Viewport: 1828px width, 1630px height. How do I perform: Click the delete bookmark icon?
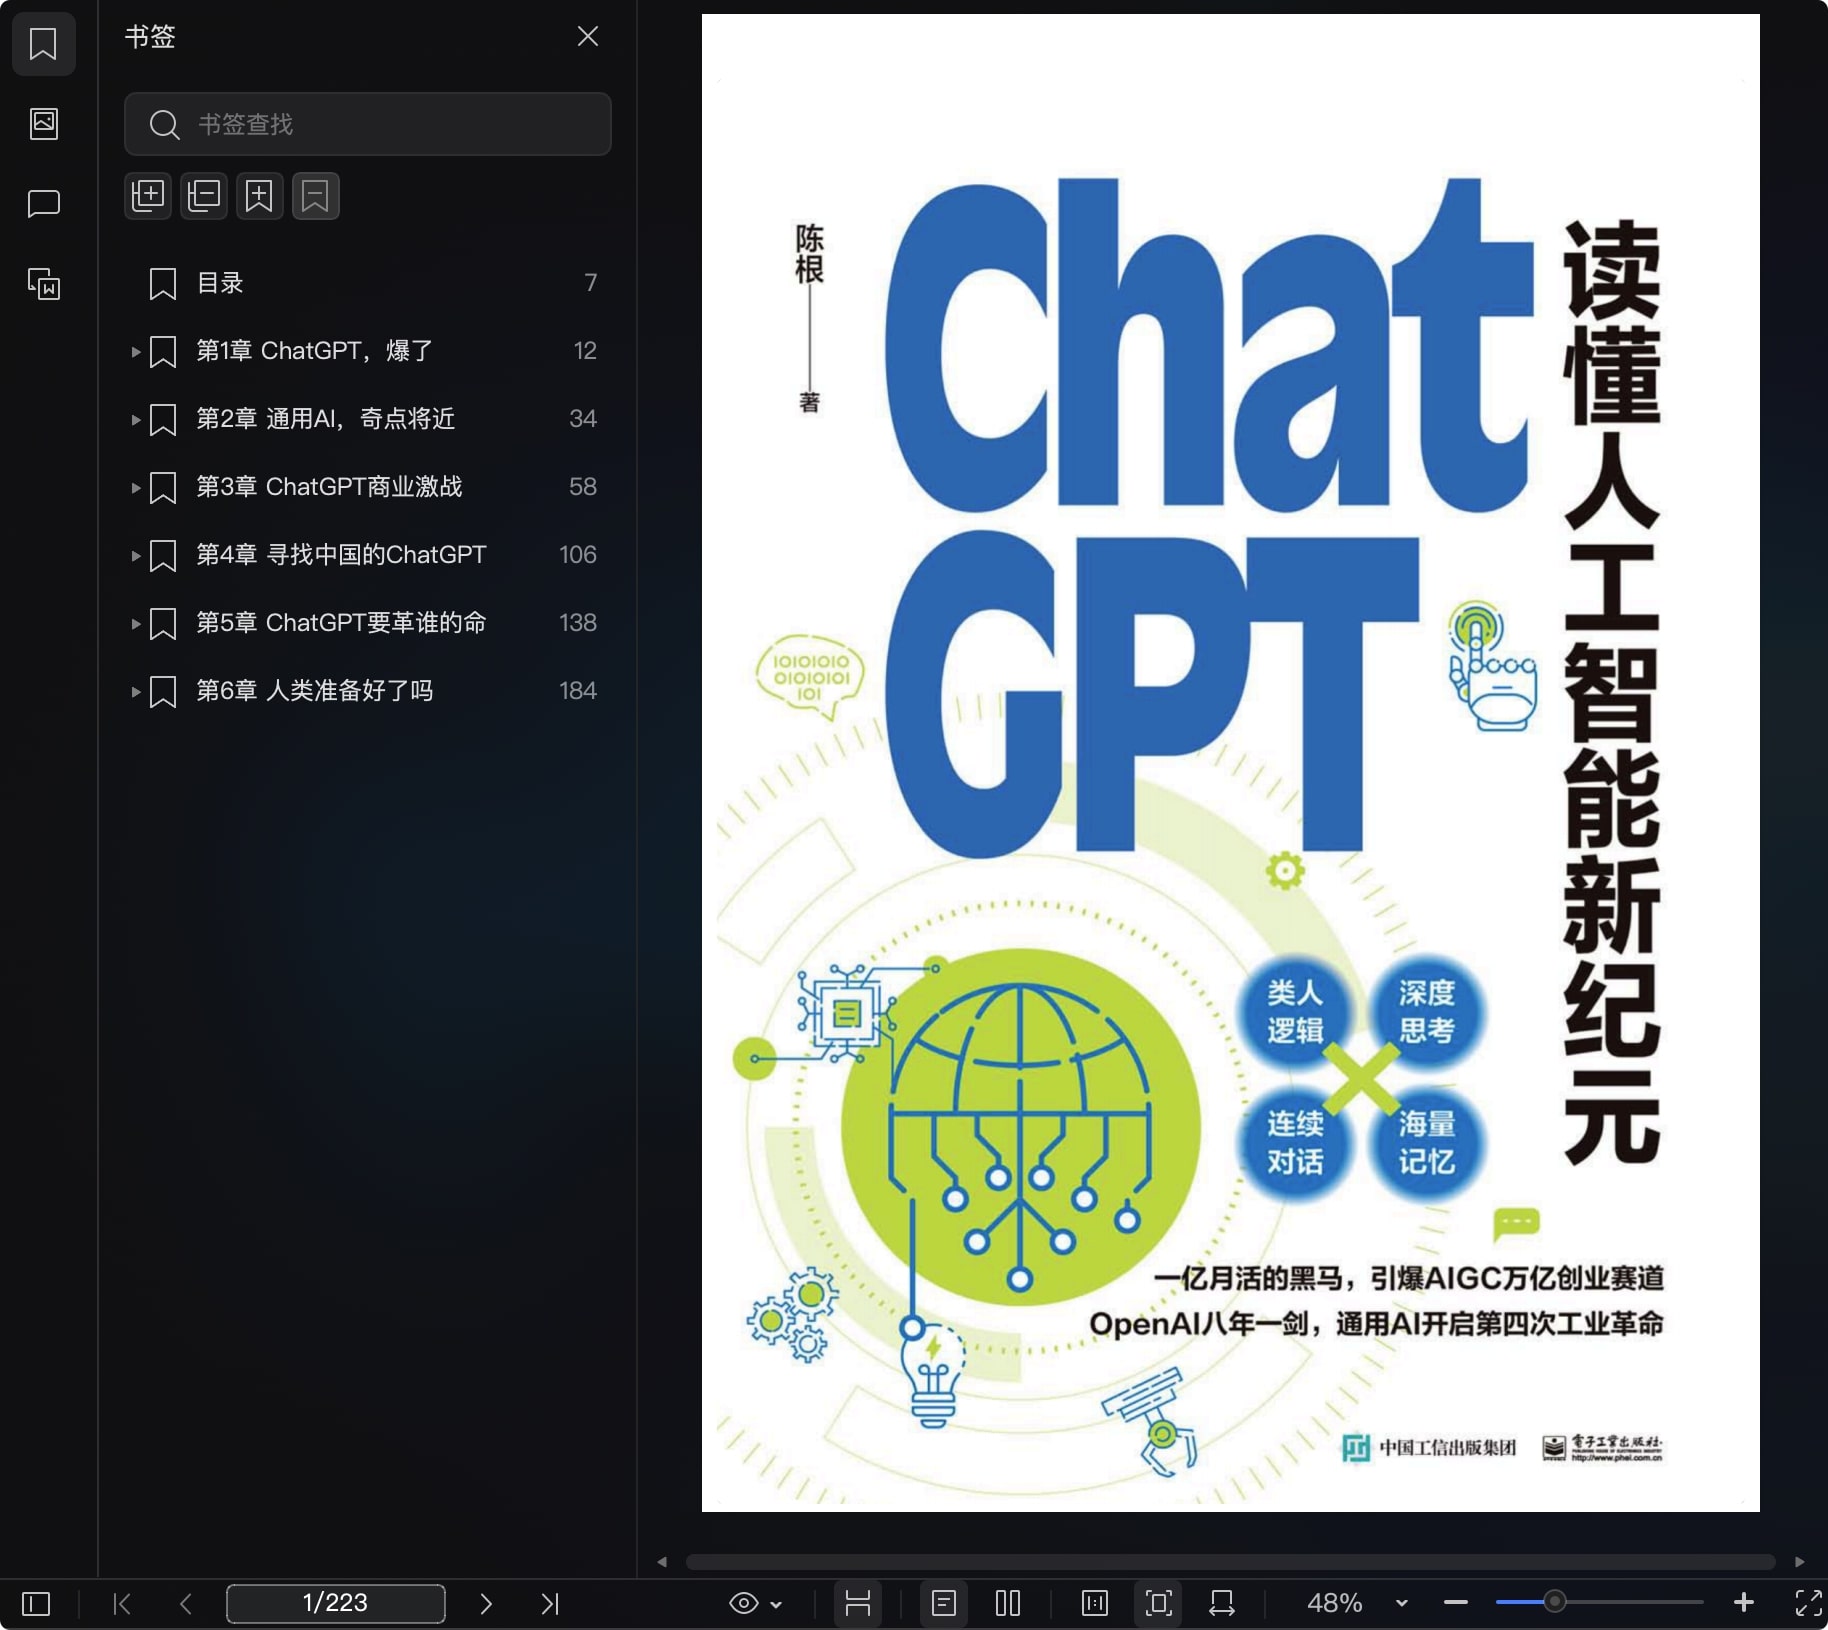(316, 196)
